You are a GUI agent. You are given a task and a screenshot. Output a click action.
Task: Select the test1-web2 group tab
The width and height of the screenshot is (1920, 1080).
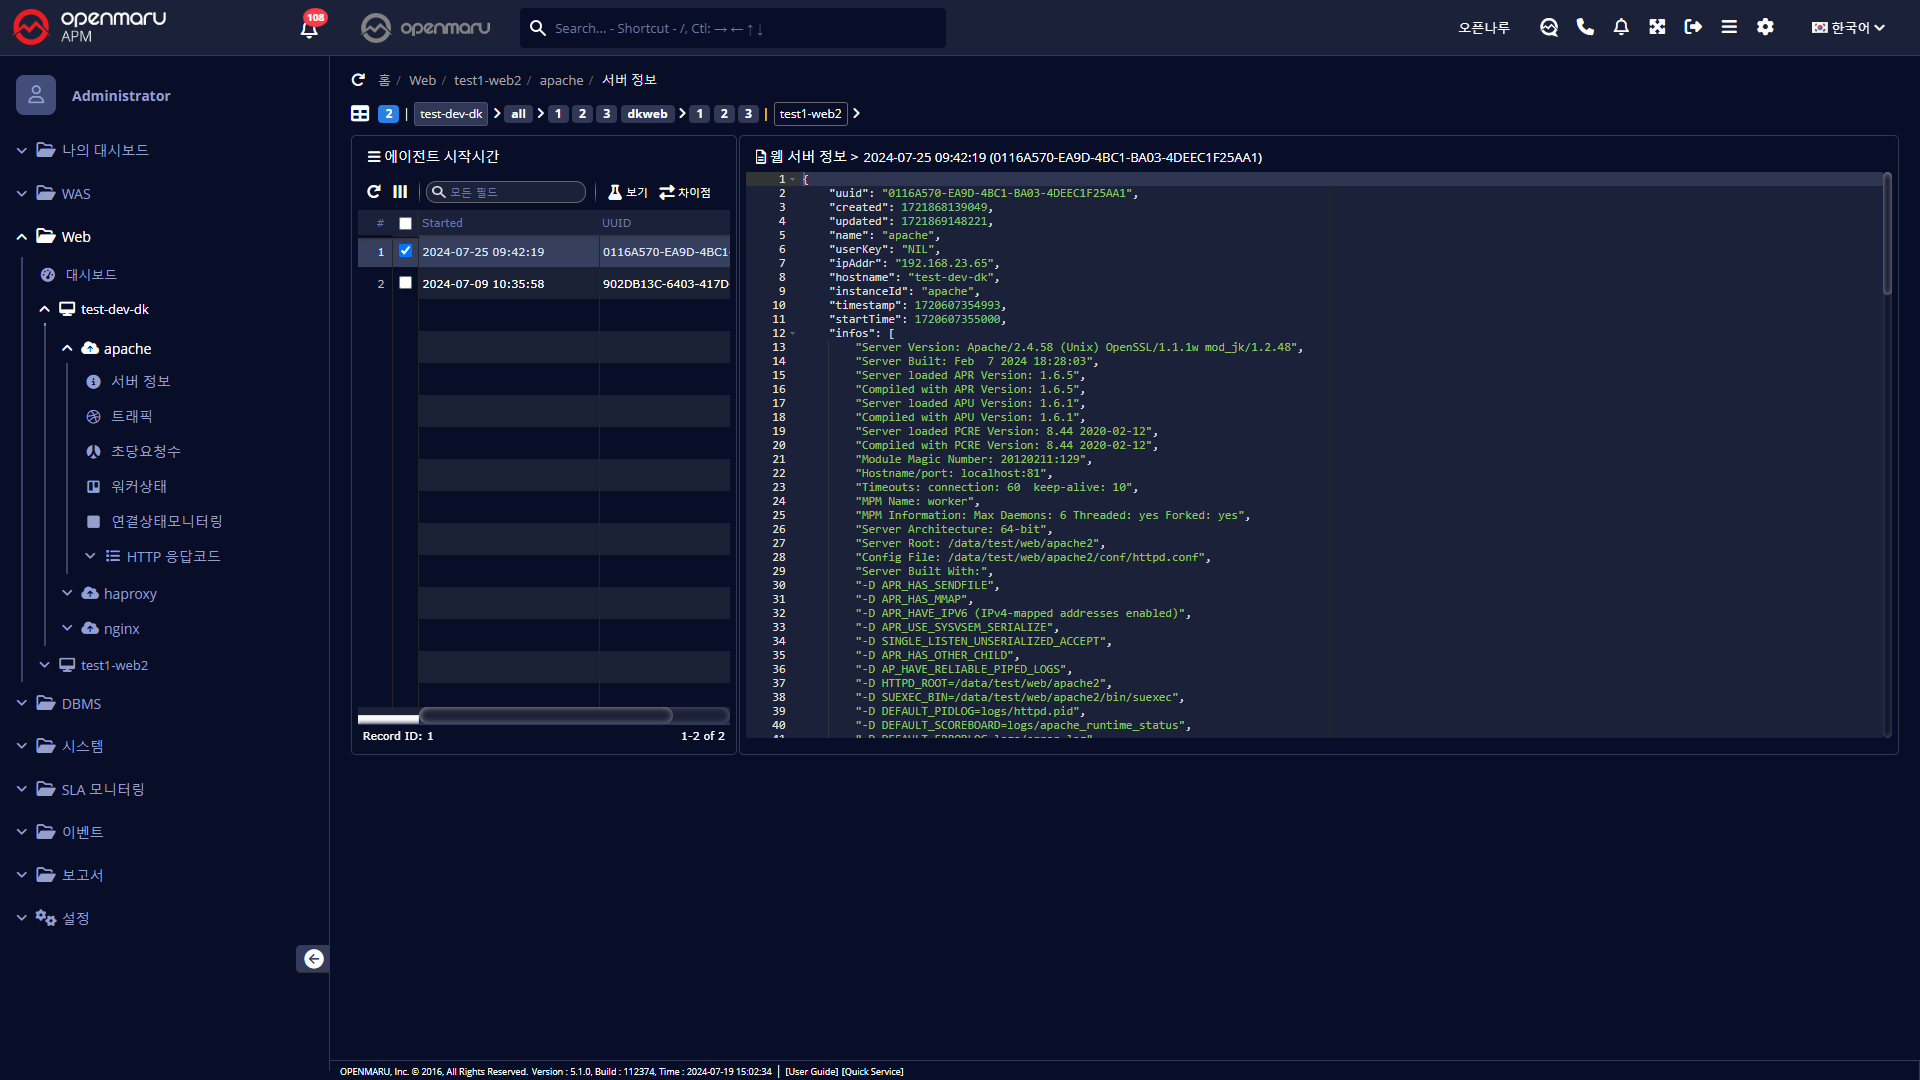[810, 114]
